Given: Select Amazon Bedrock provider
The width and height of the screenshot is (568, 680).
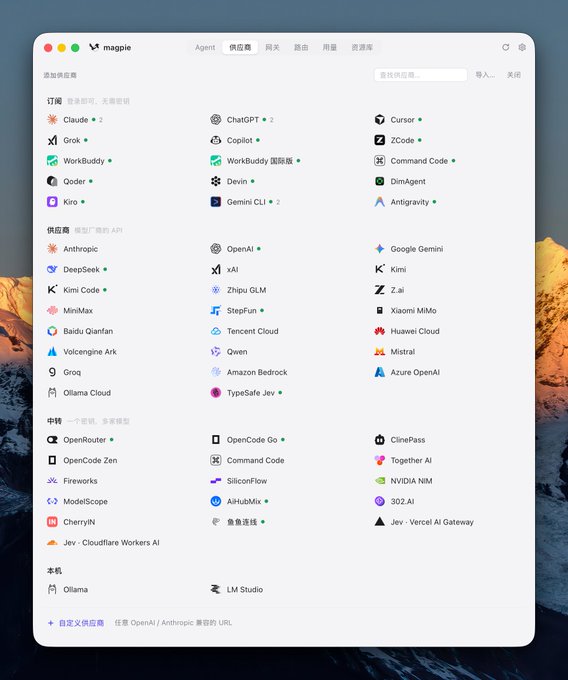Looking at the screenshot, I should click(249, 372).
